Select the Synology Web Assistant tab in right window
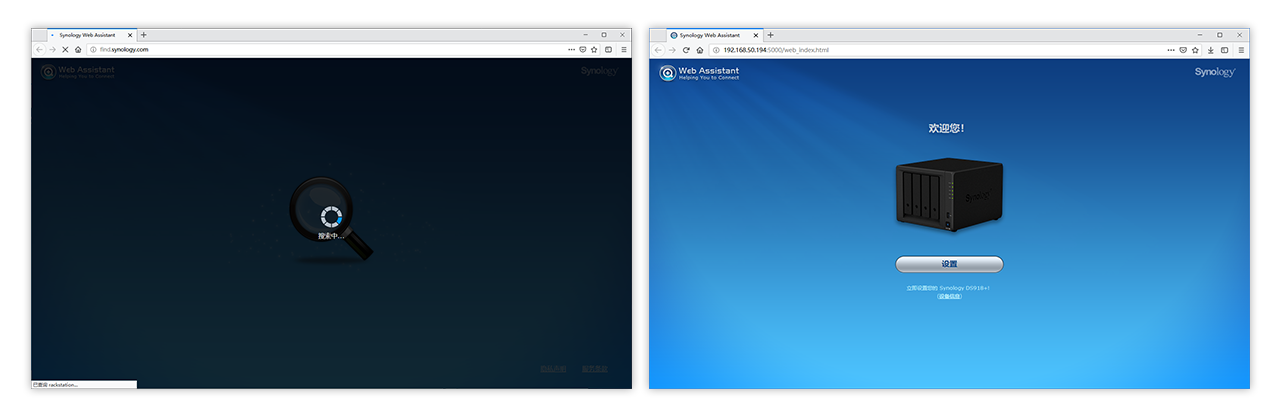This screenshot has height=420, width=1280. point(713,35)
